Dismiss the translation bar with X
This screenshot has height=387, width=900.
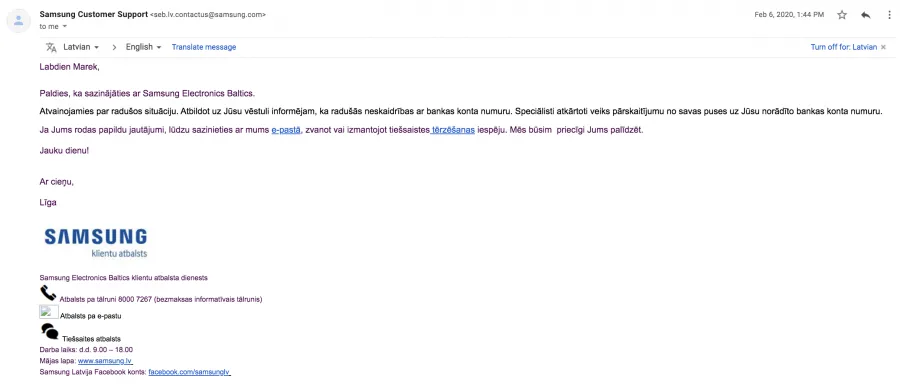pos(883,47)
